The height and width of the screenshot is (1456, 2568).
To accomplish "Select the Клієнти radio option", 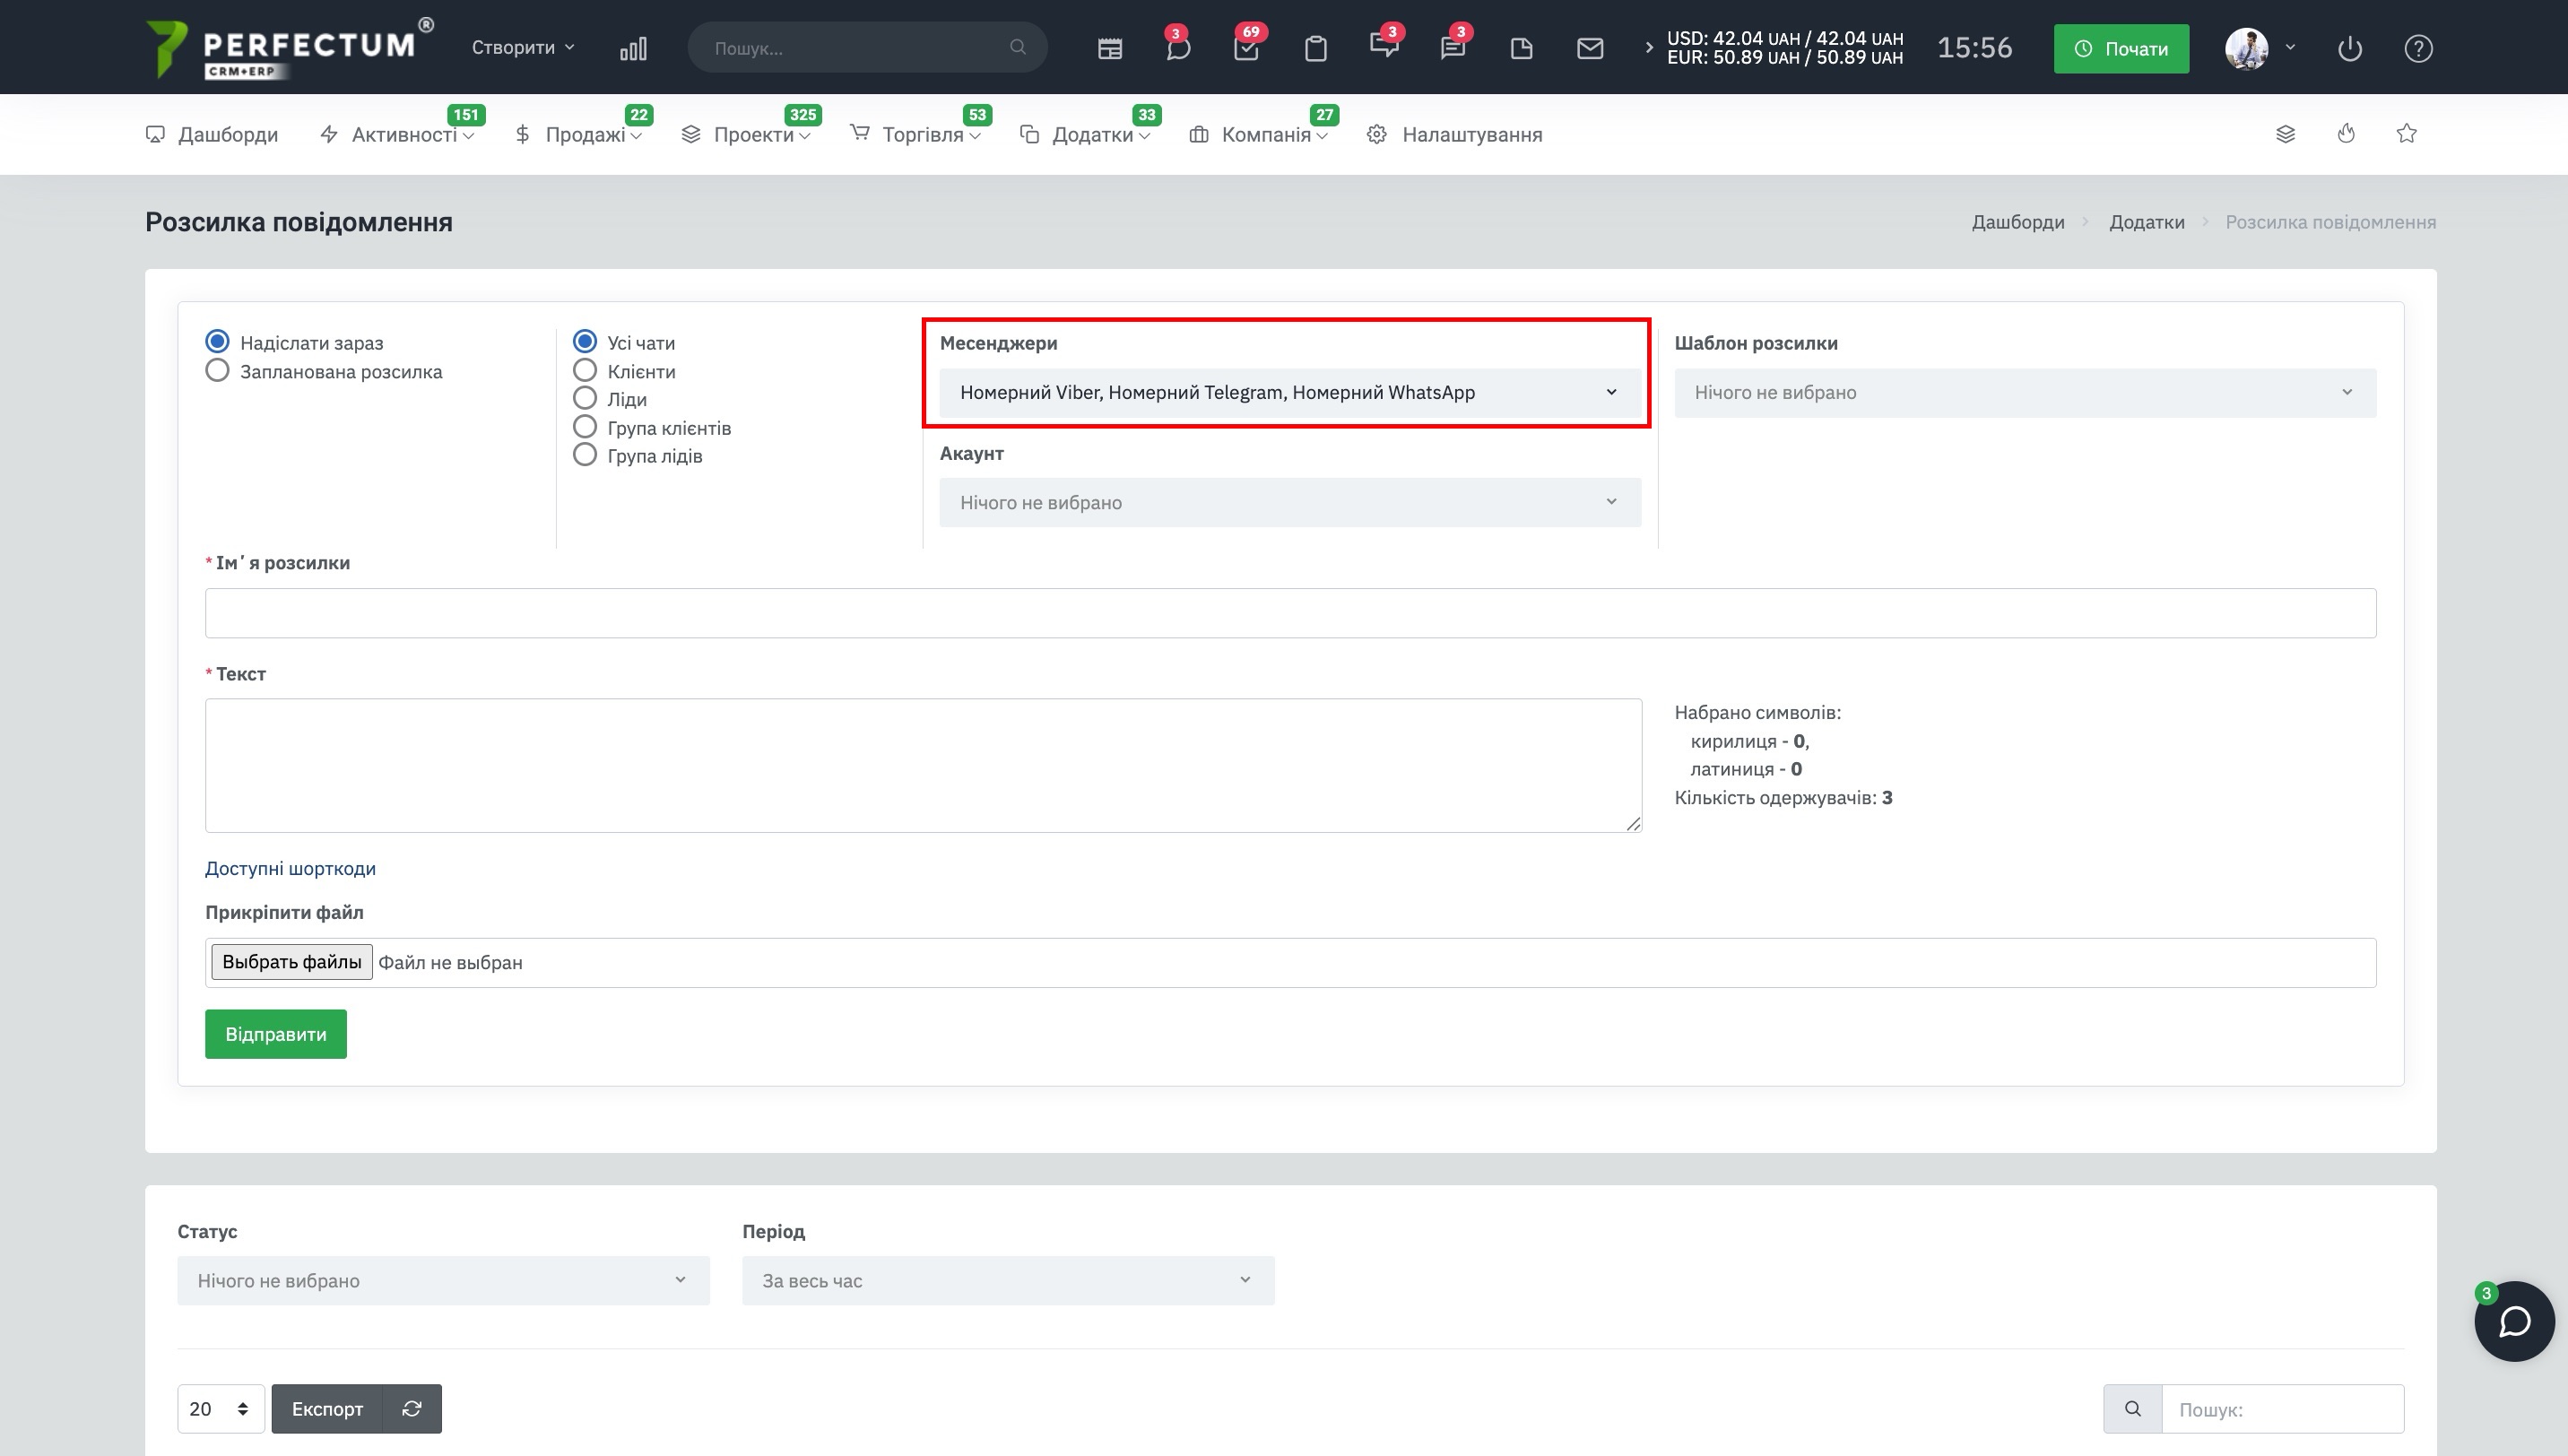I will click(x=585, y=371).
